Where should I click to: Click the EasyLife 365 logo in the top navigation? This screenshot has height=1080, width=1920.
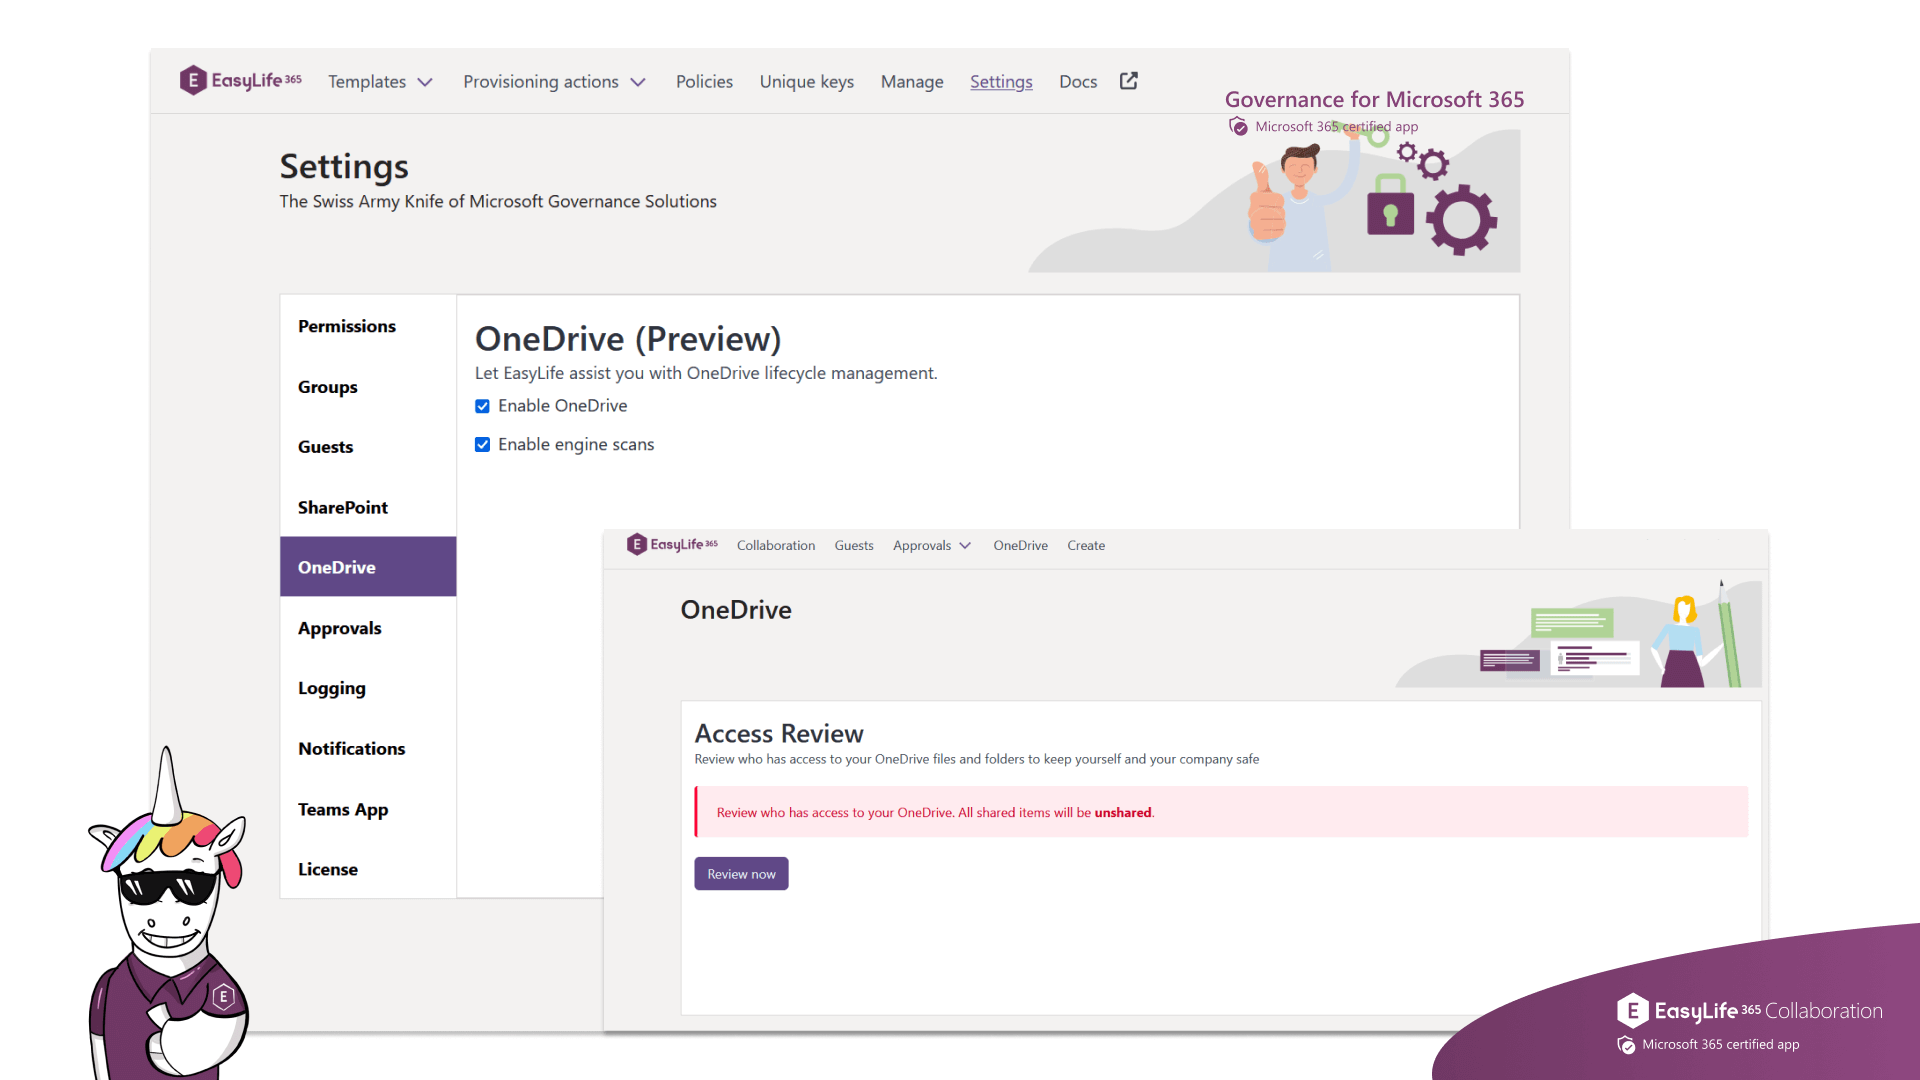point(240,81)
